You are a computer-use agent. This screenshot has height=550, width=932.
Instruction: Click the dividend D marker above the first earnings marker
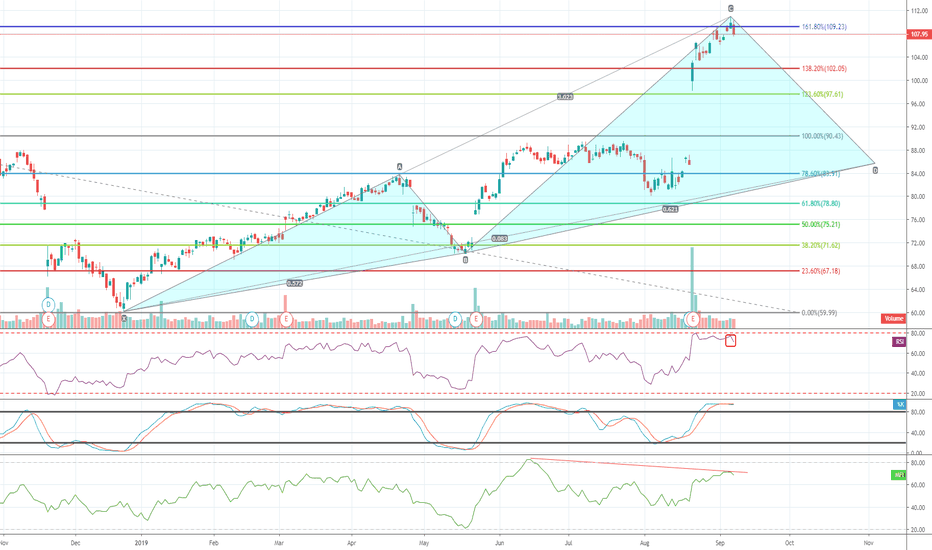click(x=49, y=305)
